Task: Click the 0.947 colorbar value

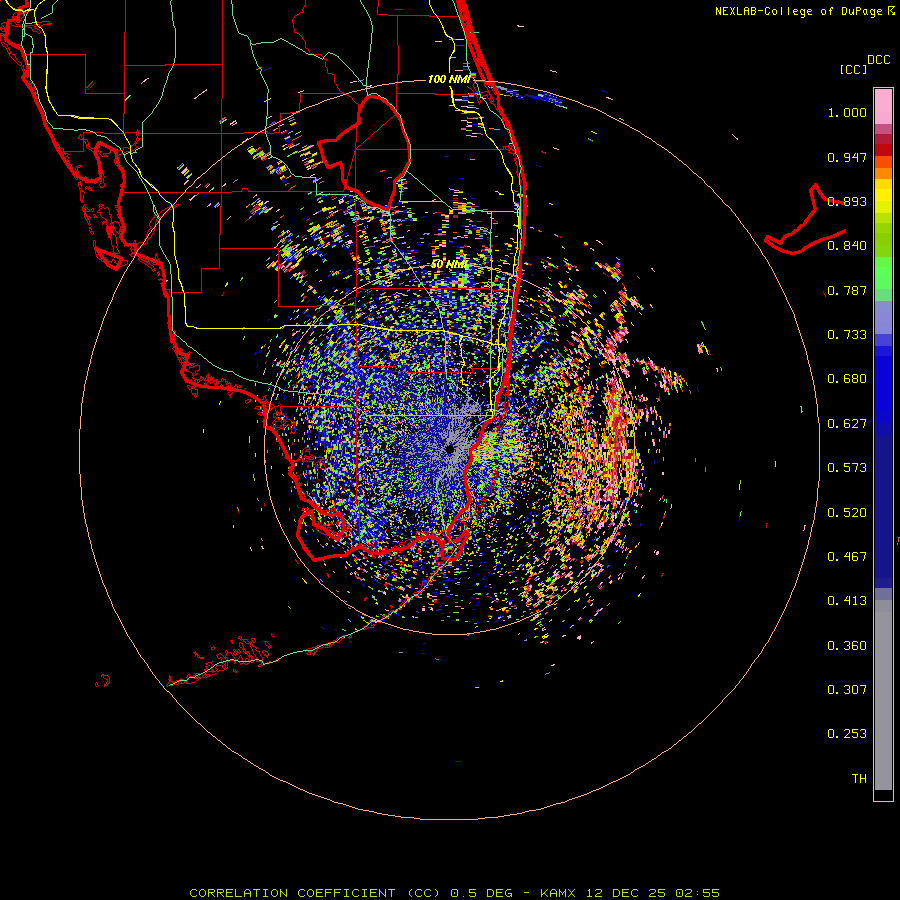Action: 847,158
